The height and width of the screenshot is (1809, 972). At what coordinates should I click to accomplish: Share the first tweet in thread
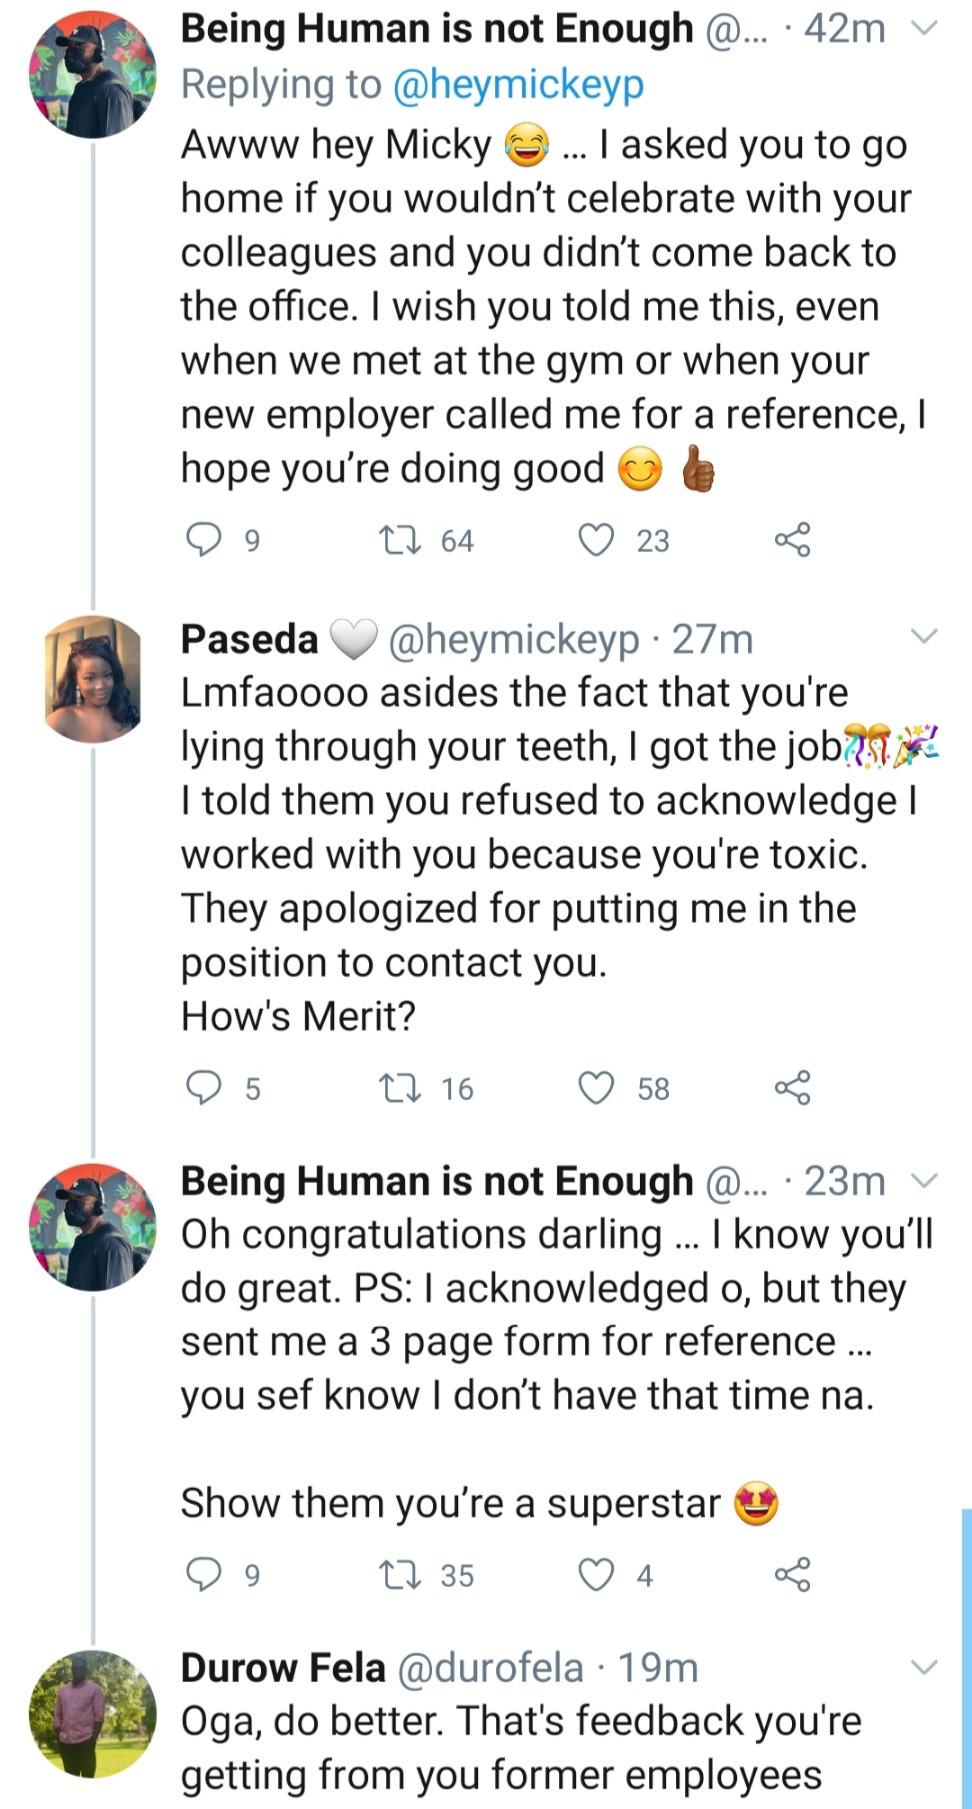(x=792, y=540)
